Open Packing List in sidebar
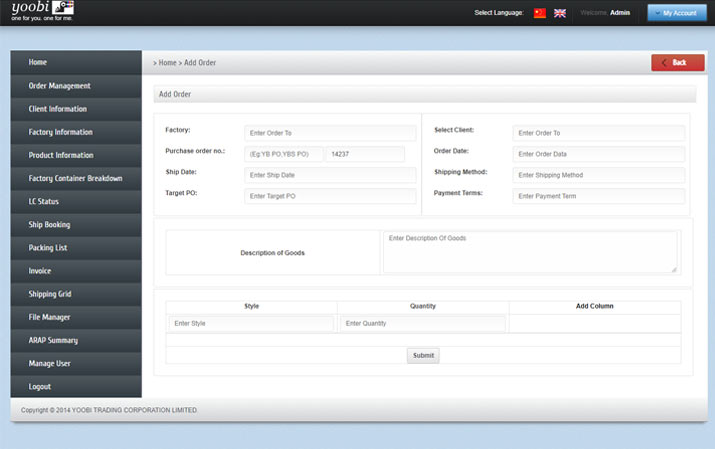Image resolution: width=715 pixels, height=449 pixels. click(76, 248)
